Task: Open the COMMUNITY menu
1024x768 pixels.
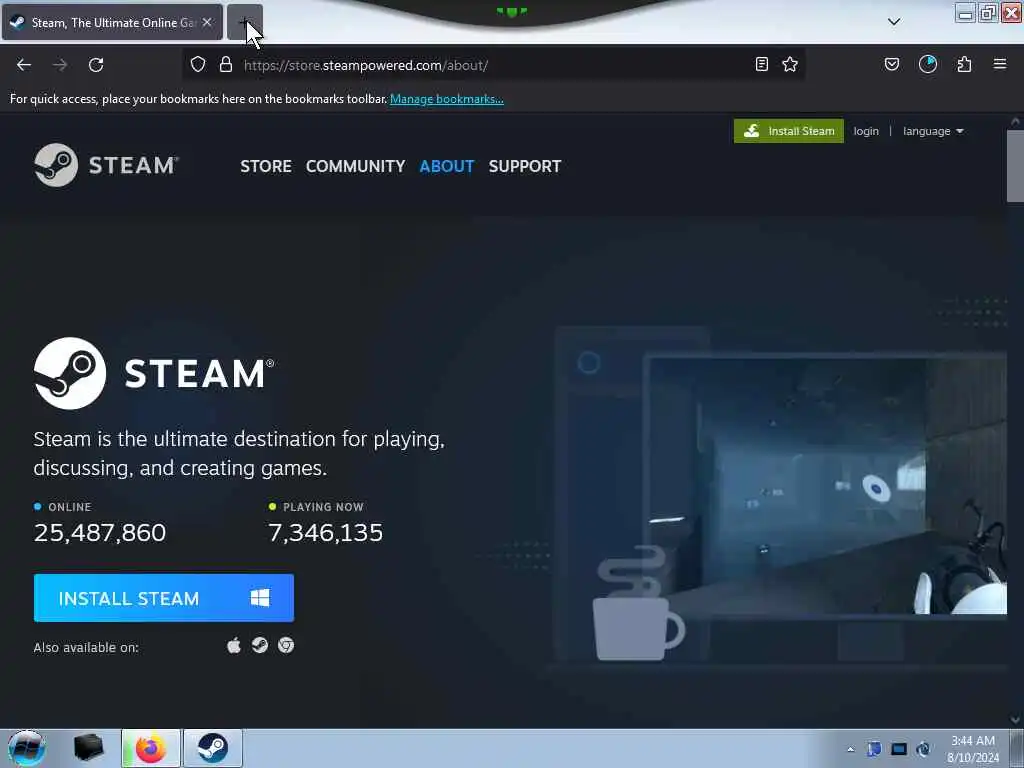Action: click(355, 166)
